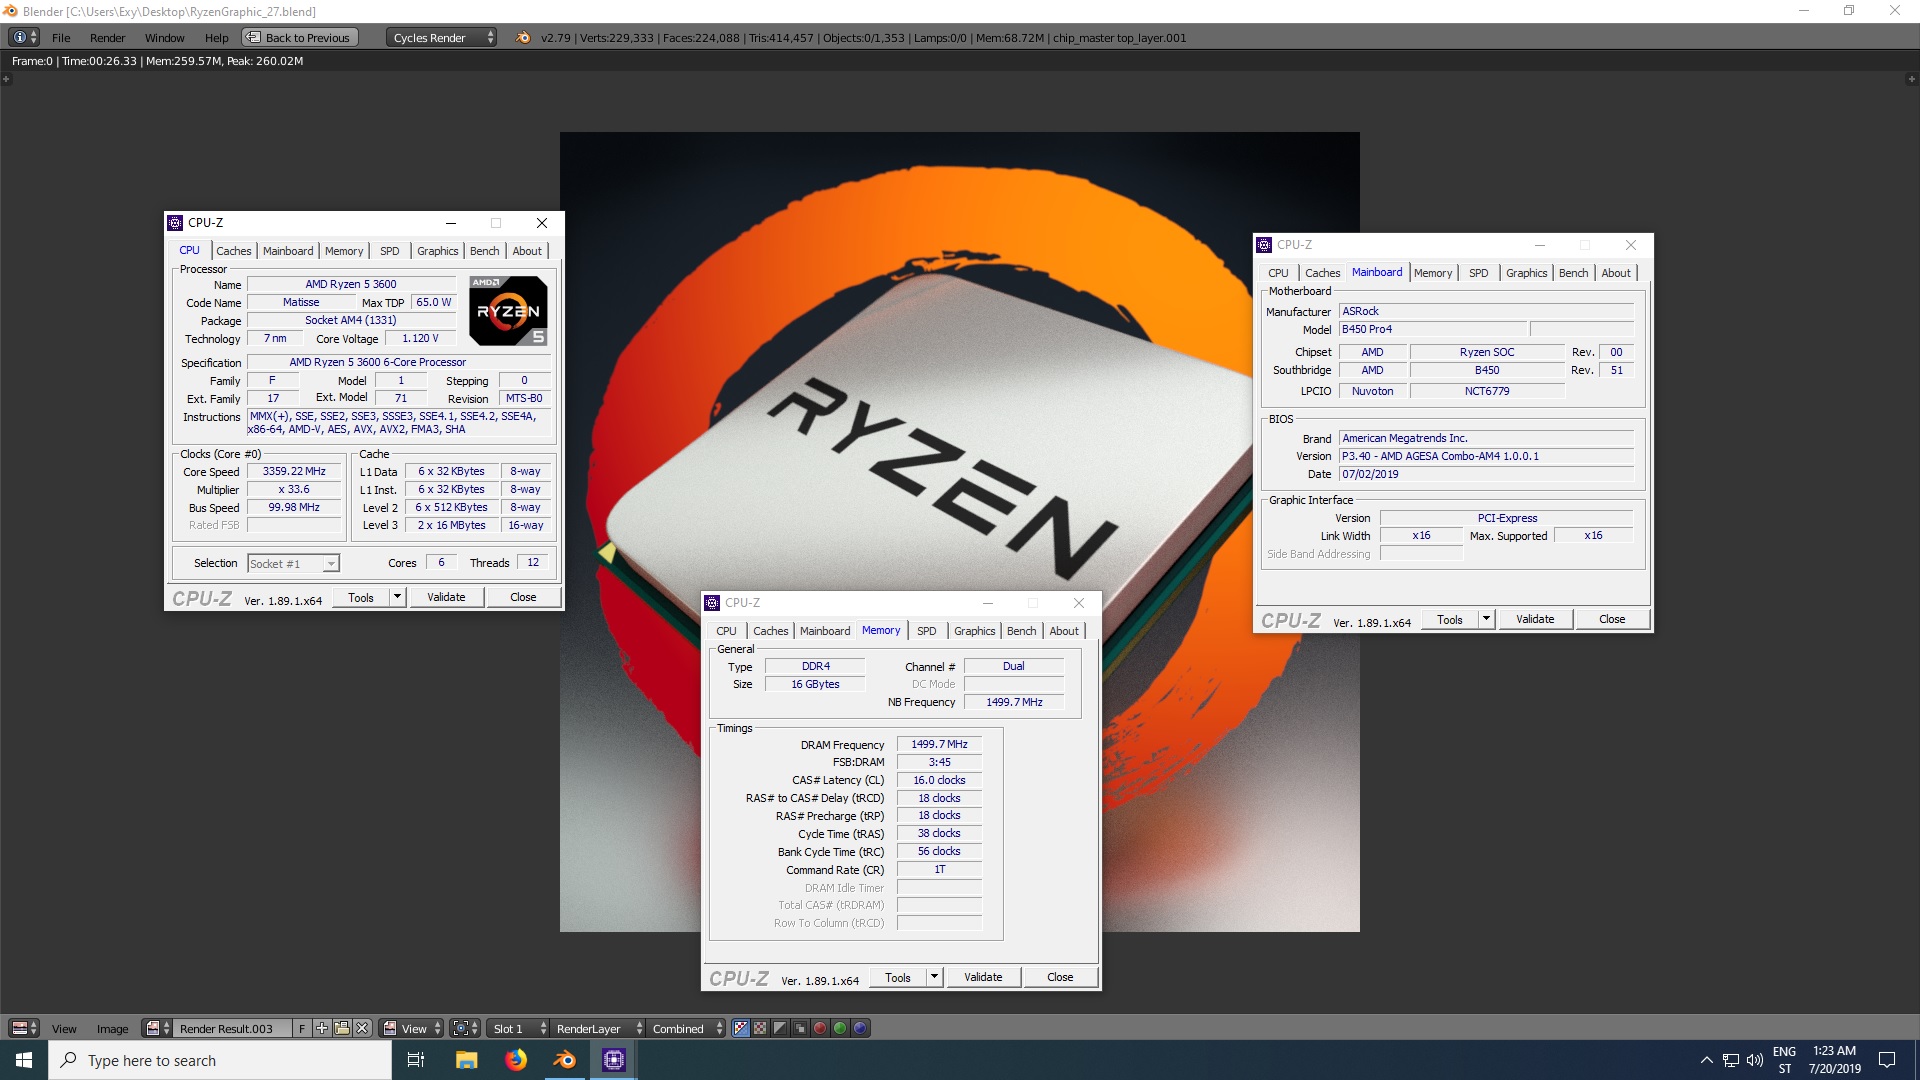
Task: Open the Socket #1 selection dropdown
Action: 294,564
